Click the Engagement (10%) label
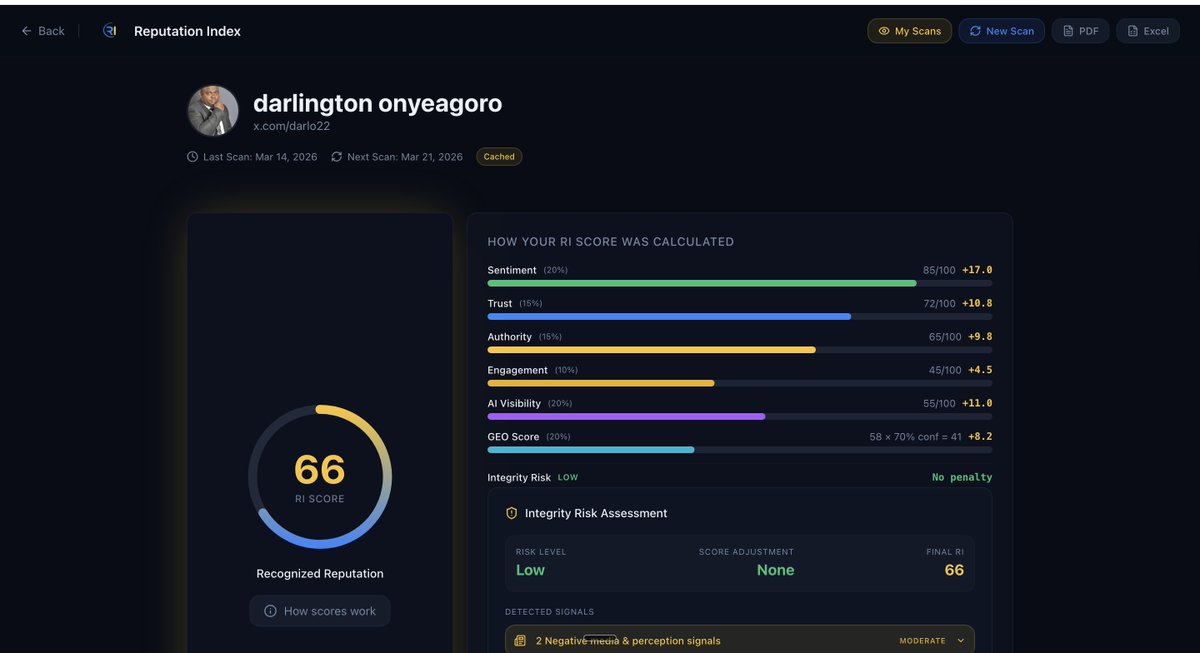Viewport: 1200px width, 653px height. click(532, 370)
